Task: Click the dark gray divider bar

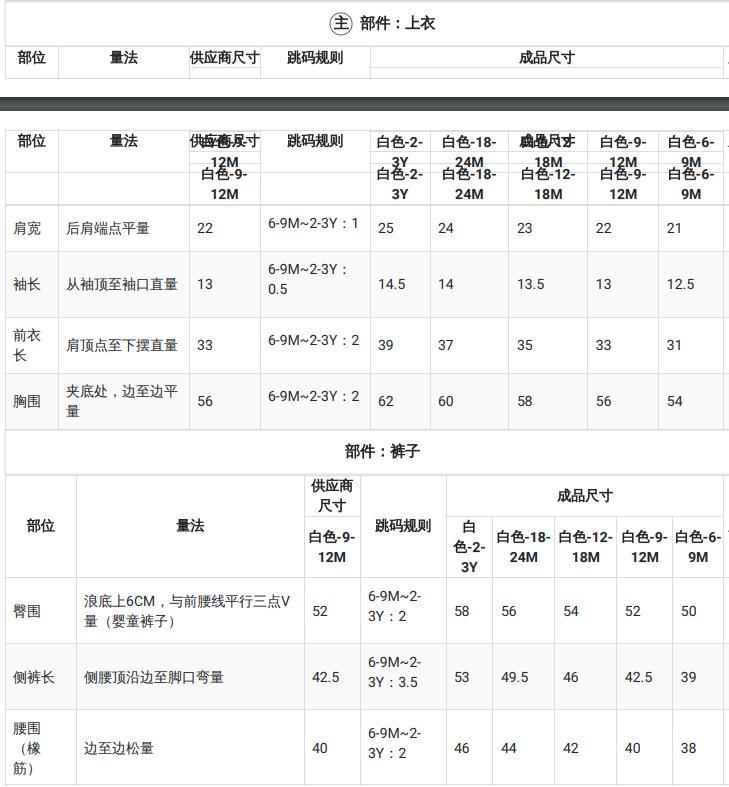Action: (364, 103)
